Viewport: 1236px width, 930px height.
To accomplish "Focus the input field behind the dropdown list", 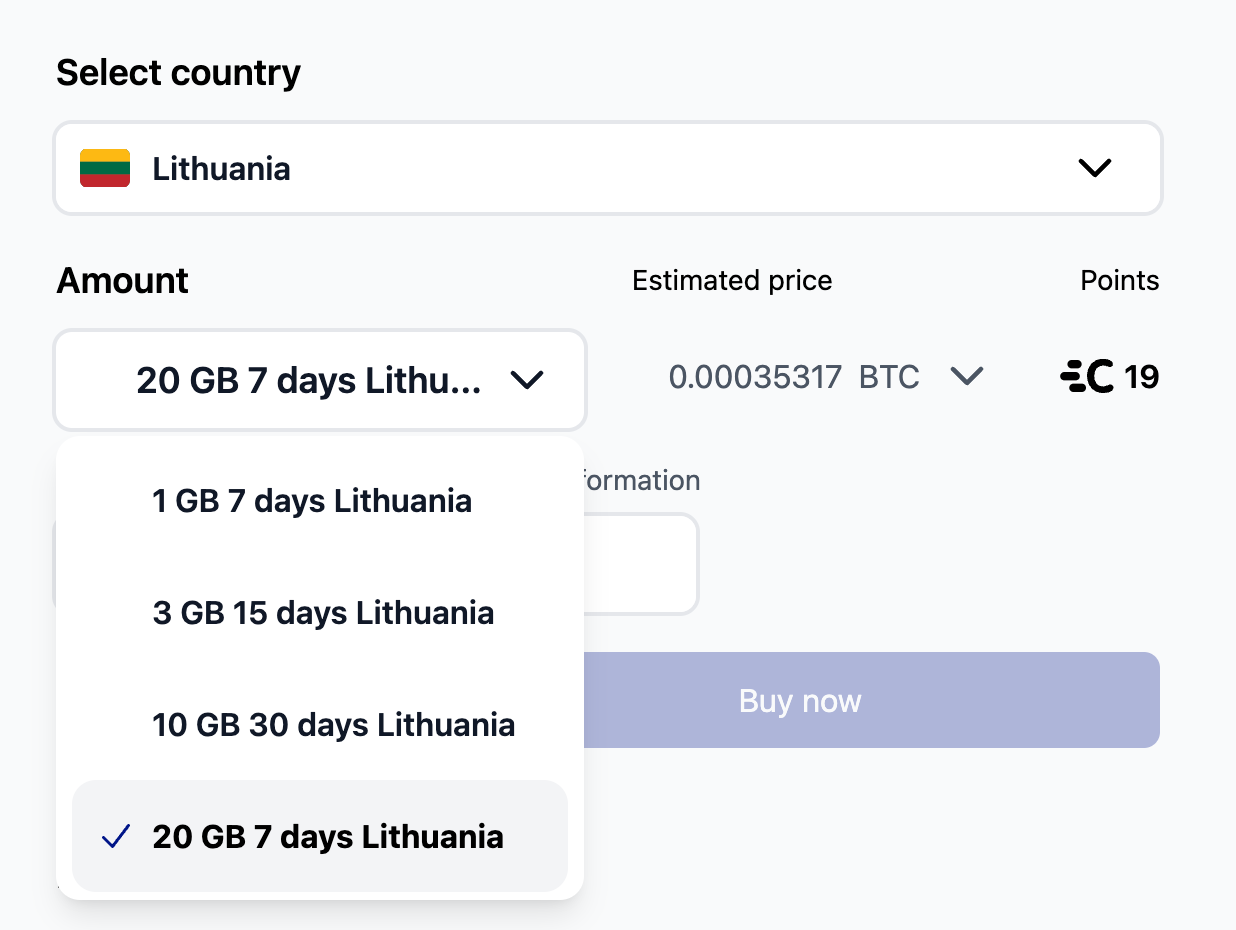I will [x=640, y=564].
